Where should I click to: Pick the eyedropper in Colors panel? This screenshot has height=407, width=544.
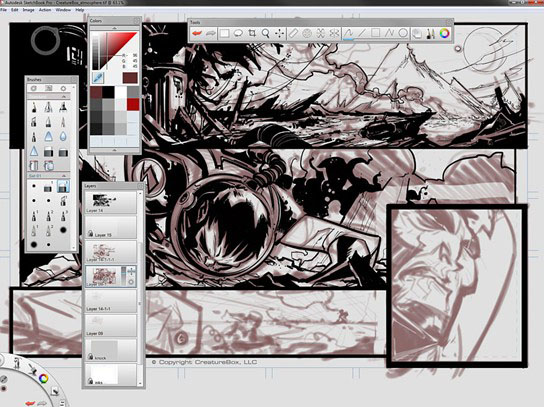[x=98, y=78]
